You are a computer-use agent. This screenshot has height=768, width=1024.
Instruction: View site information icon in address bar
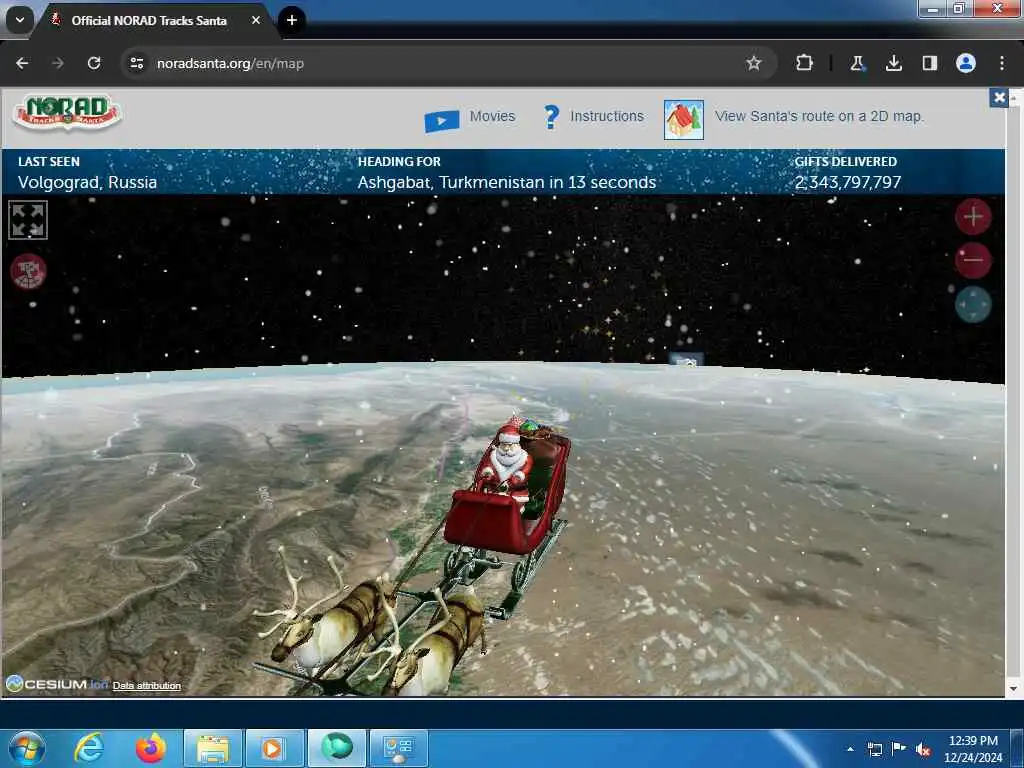pyautogui.click(x=136, y=63)
